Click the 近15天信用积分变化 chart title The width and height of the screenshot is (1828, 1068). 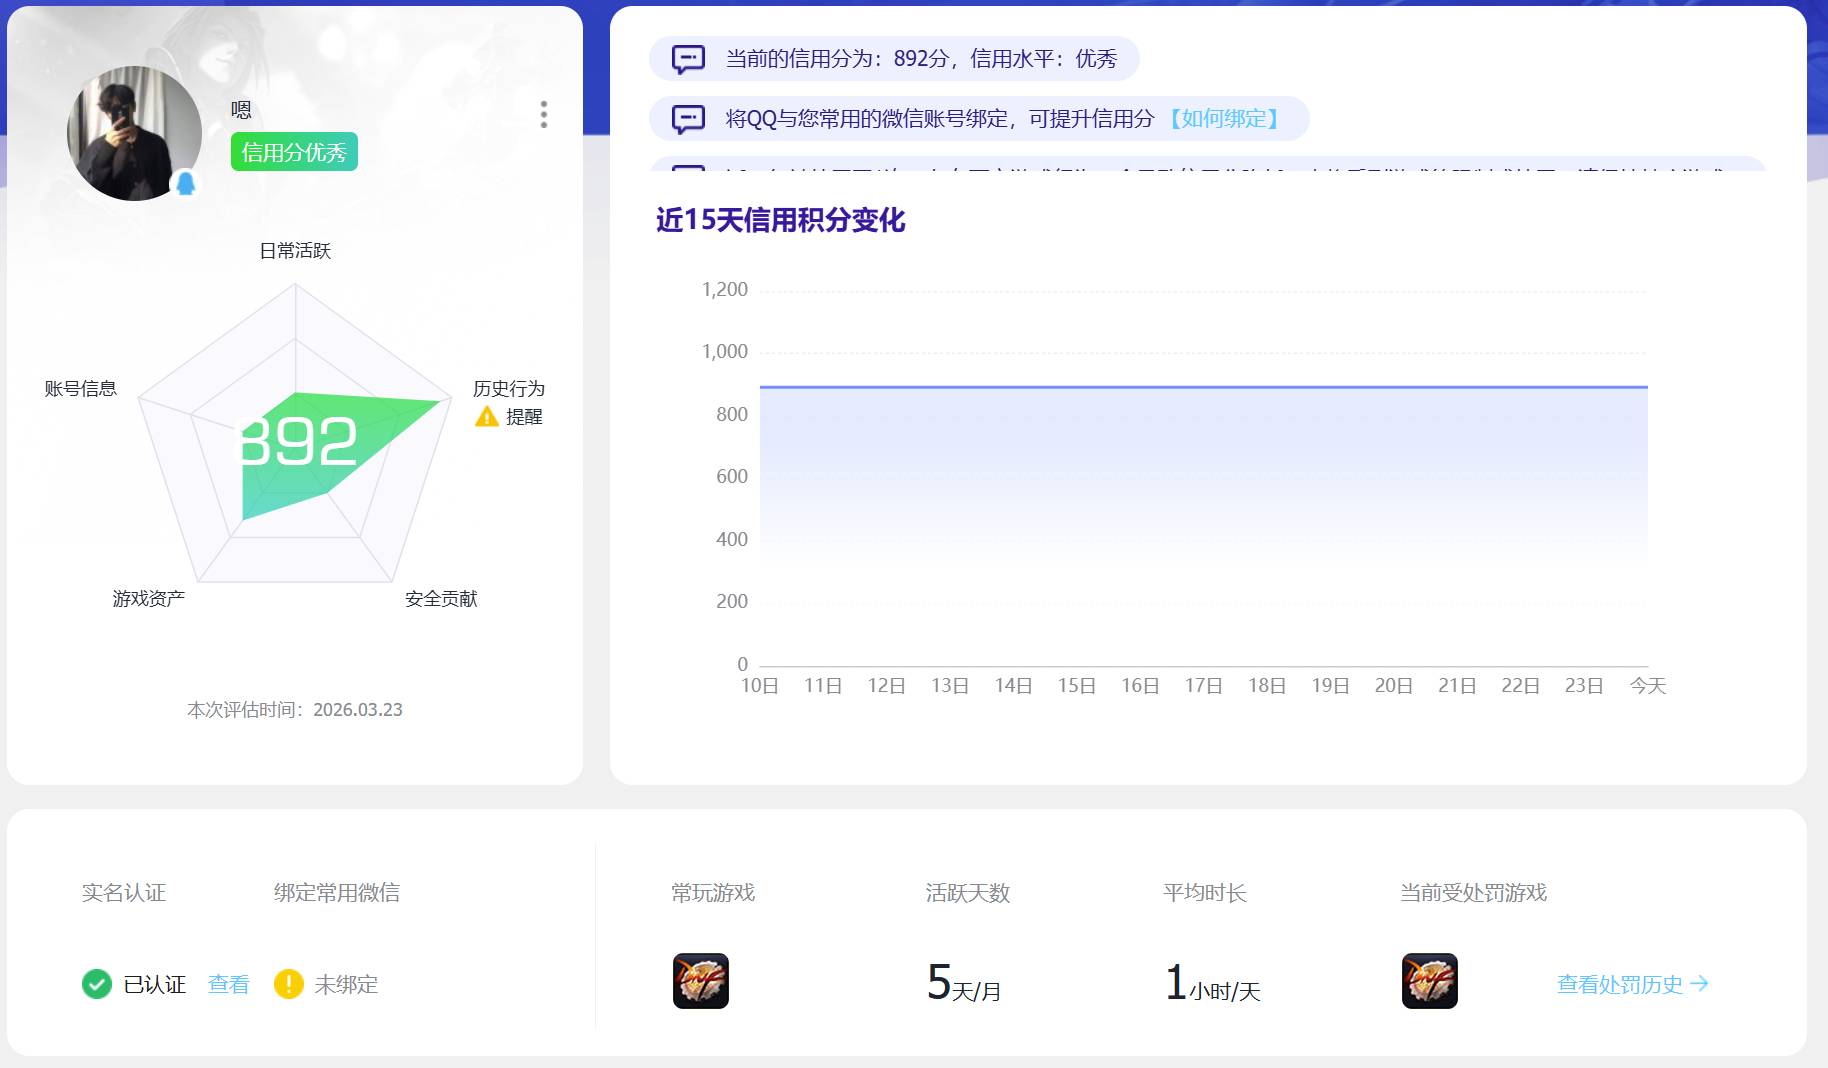pyautogui.click(x=780, y=222)
